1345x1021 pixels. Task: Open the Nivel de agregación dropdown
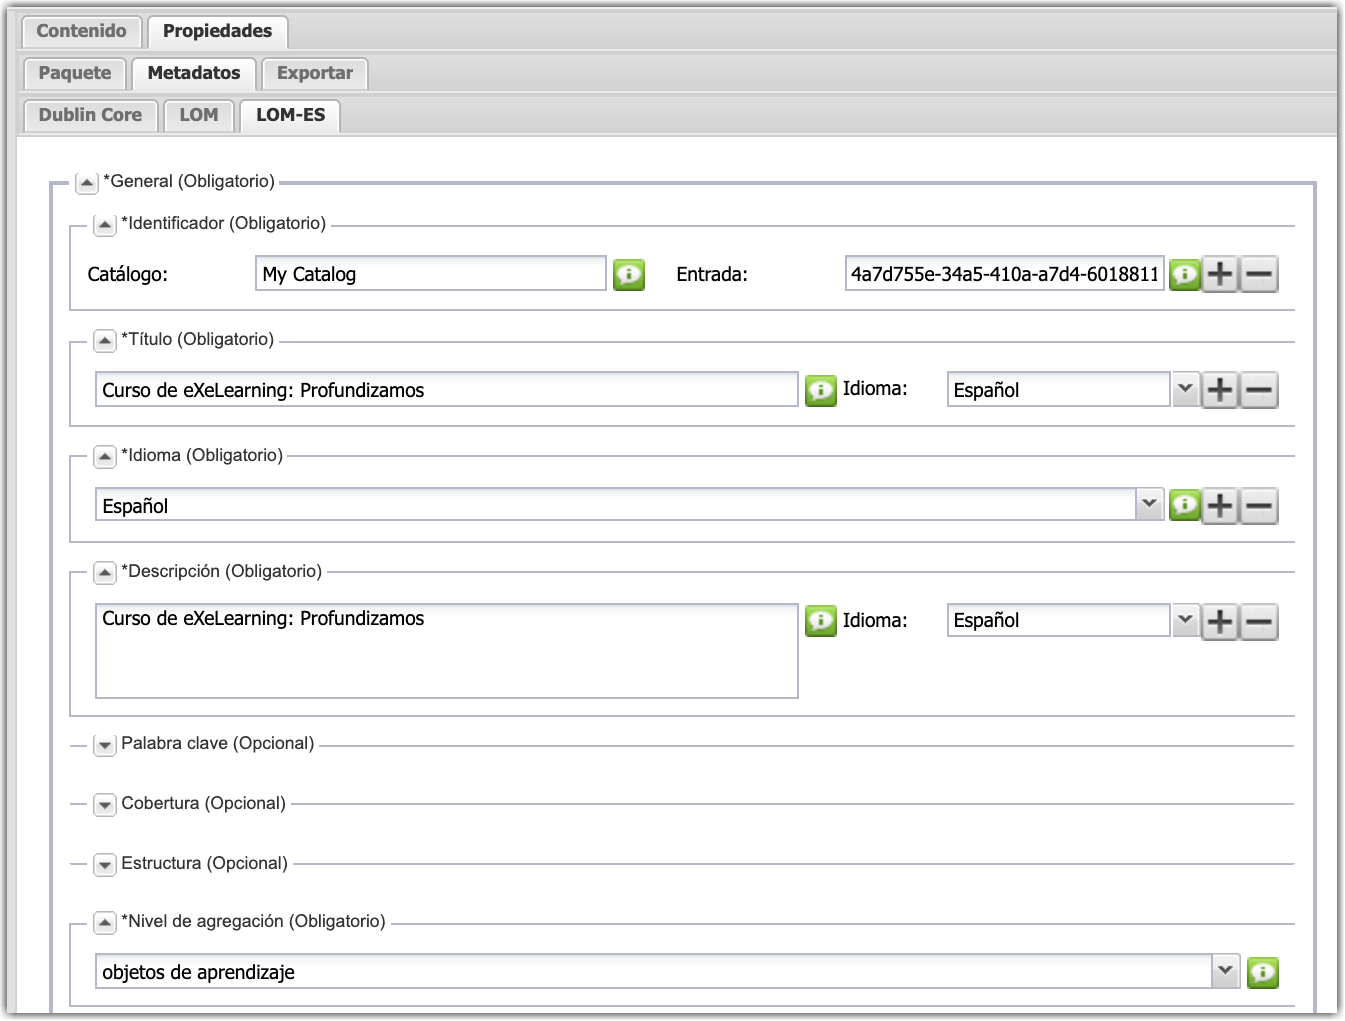(x=1225, y=971)
